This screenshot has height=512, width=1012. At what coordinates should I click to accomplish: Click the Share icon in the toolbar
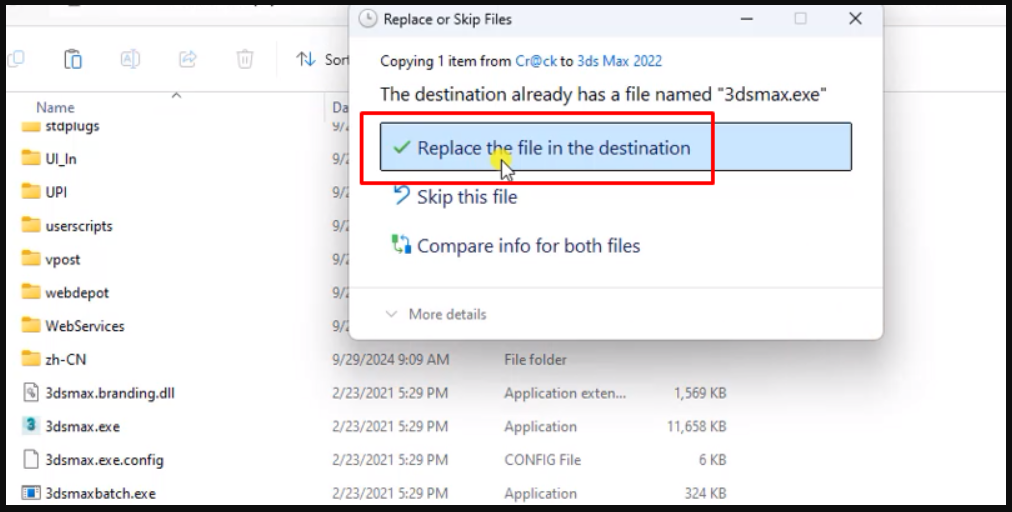pyautogui.click(x=187, y=60)
